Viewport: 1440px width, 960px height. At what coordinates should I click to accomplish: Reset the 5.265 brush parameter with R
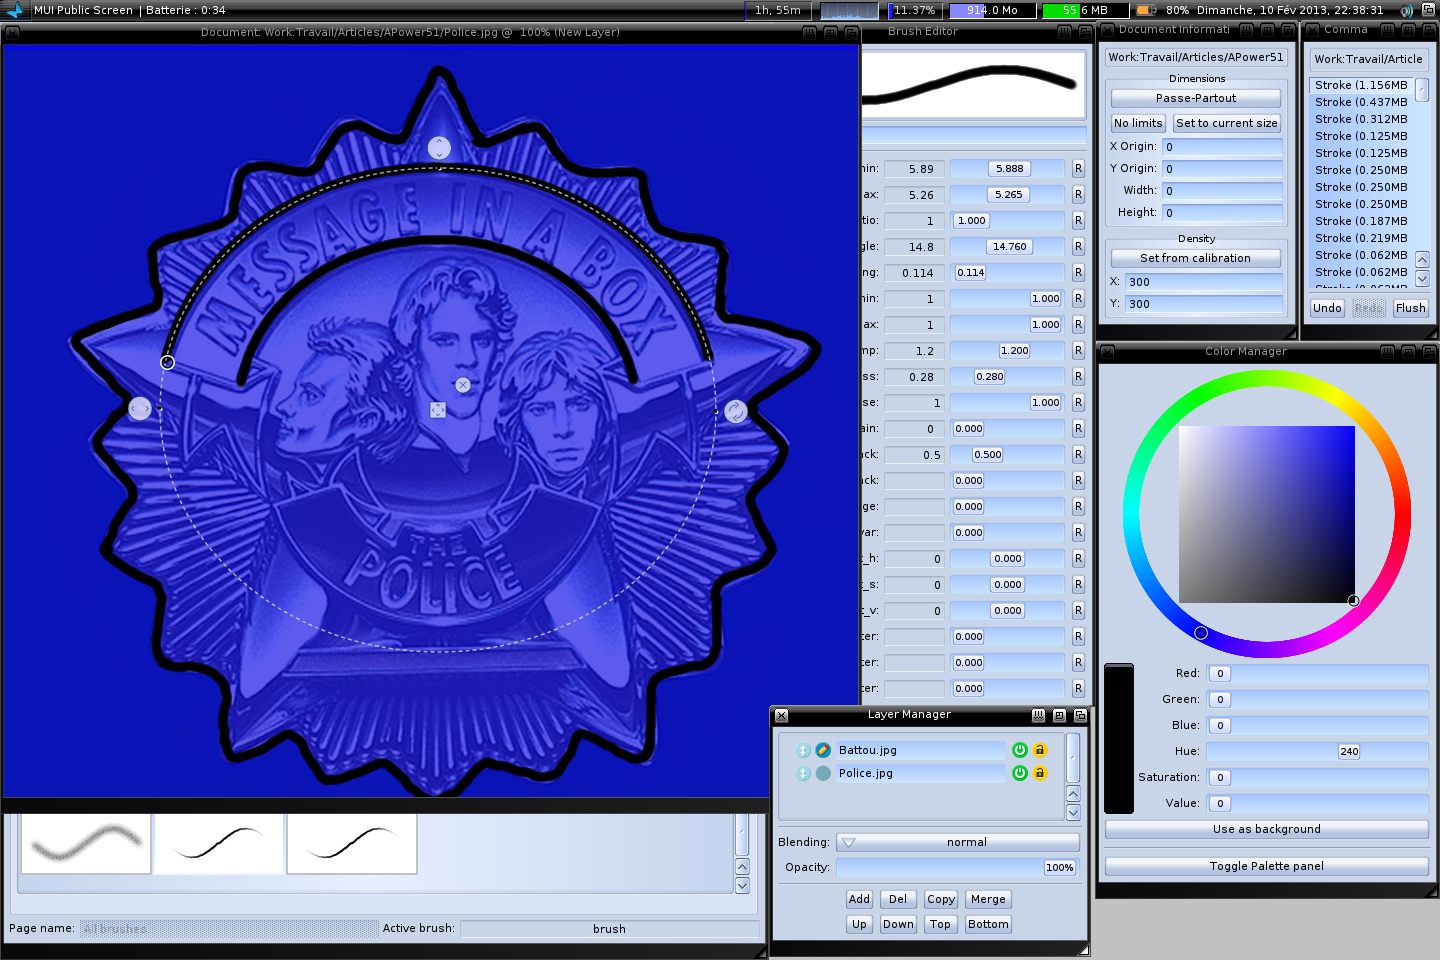(x=1078, y=195)
